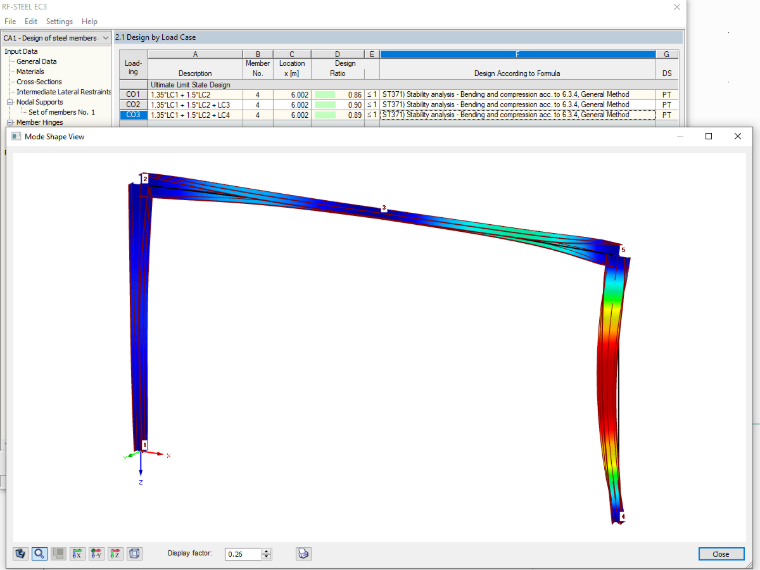Click CO2 stability analysis formula cell

pos(517,105)
